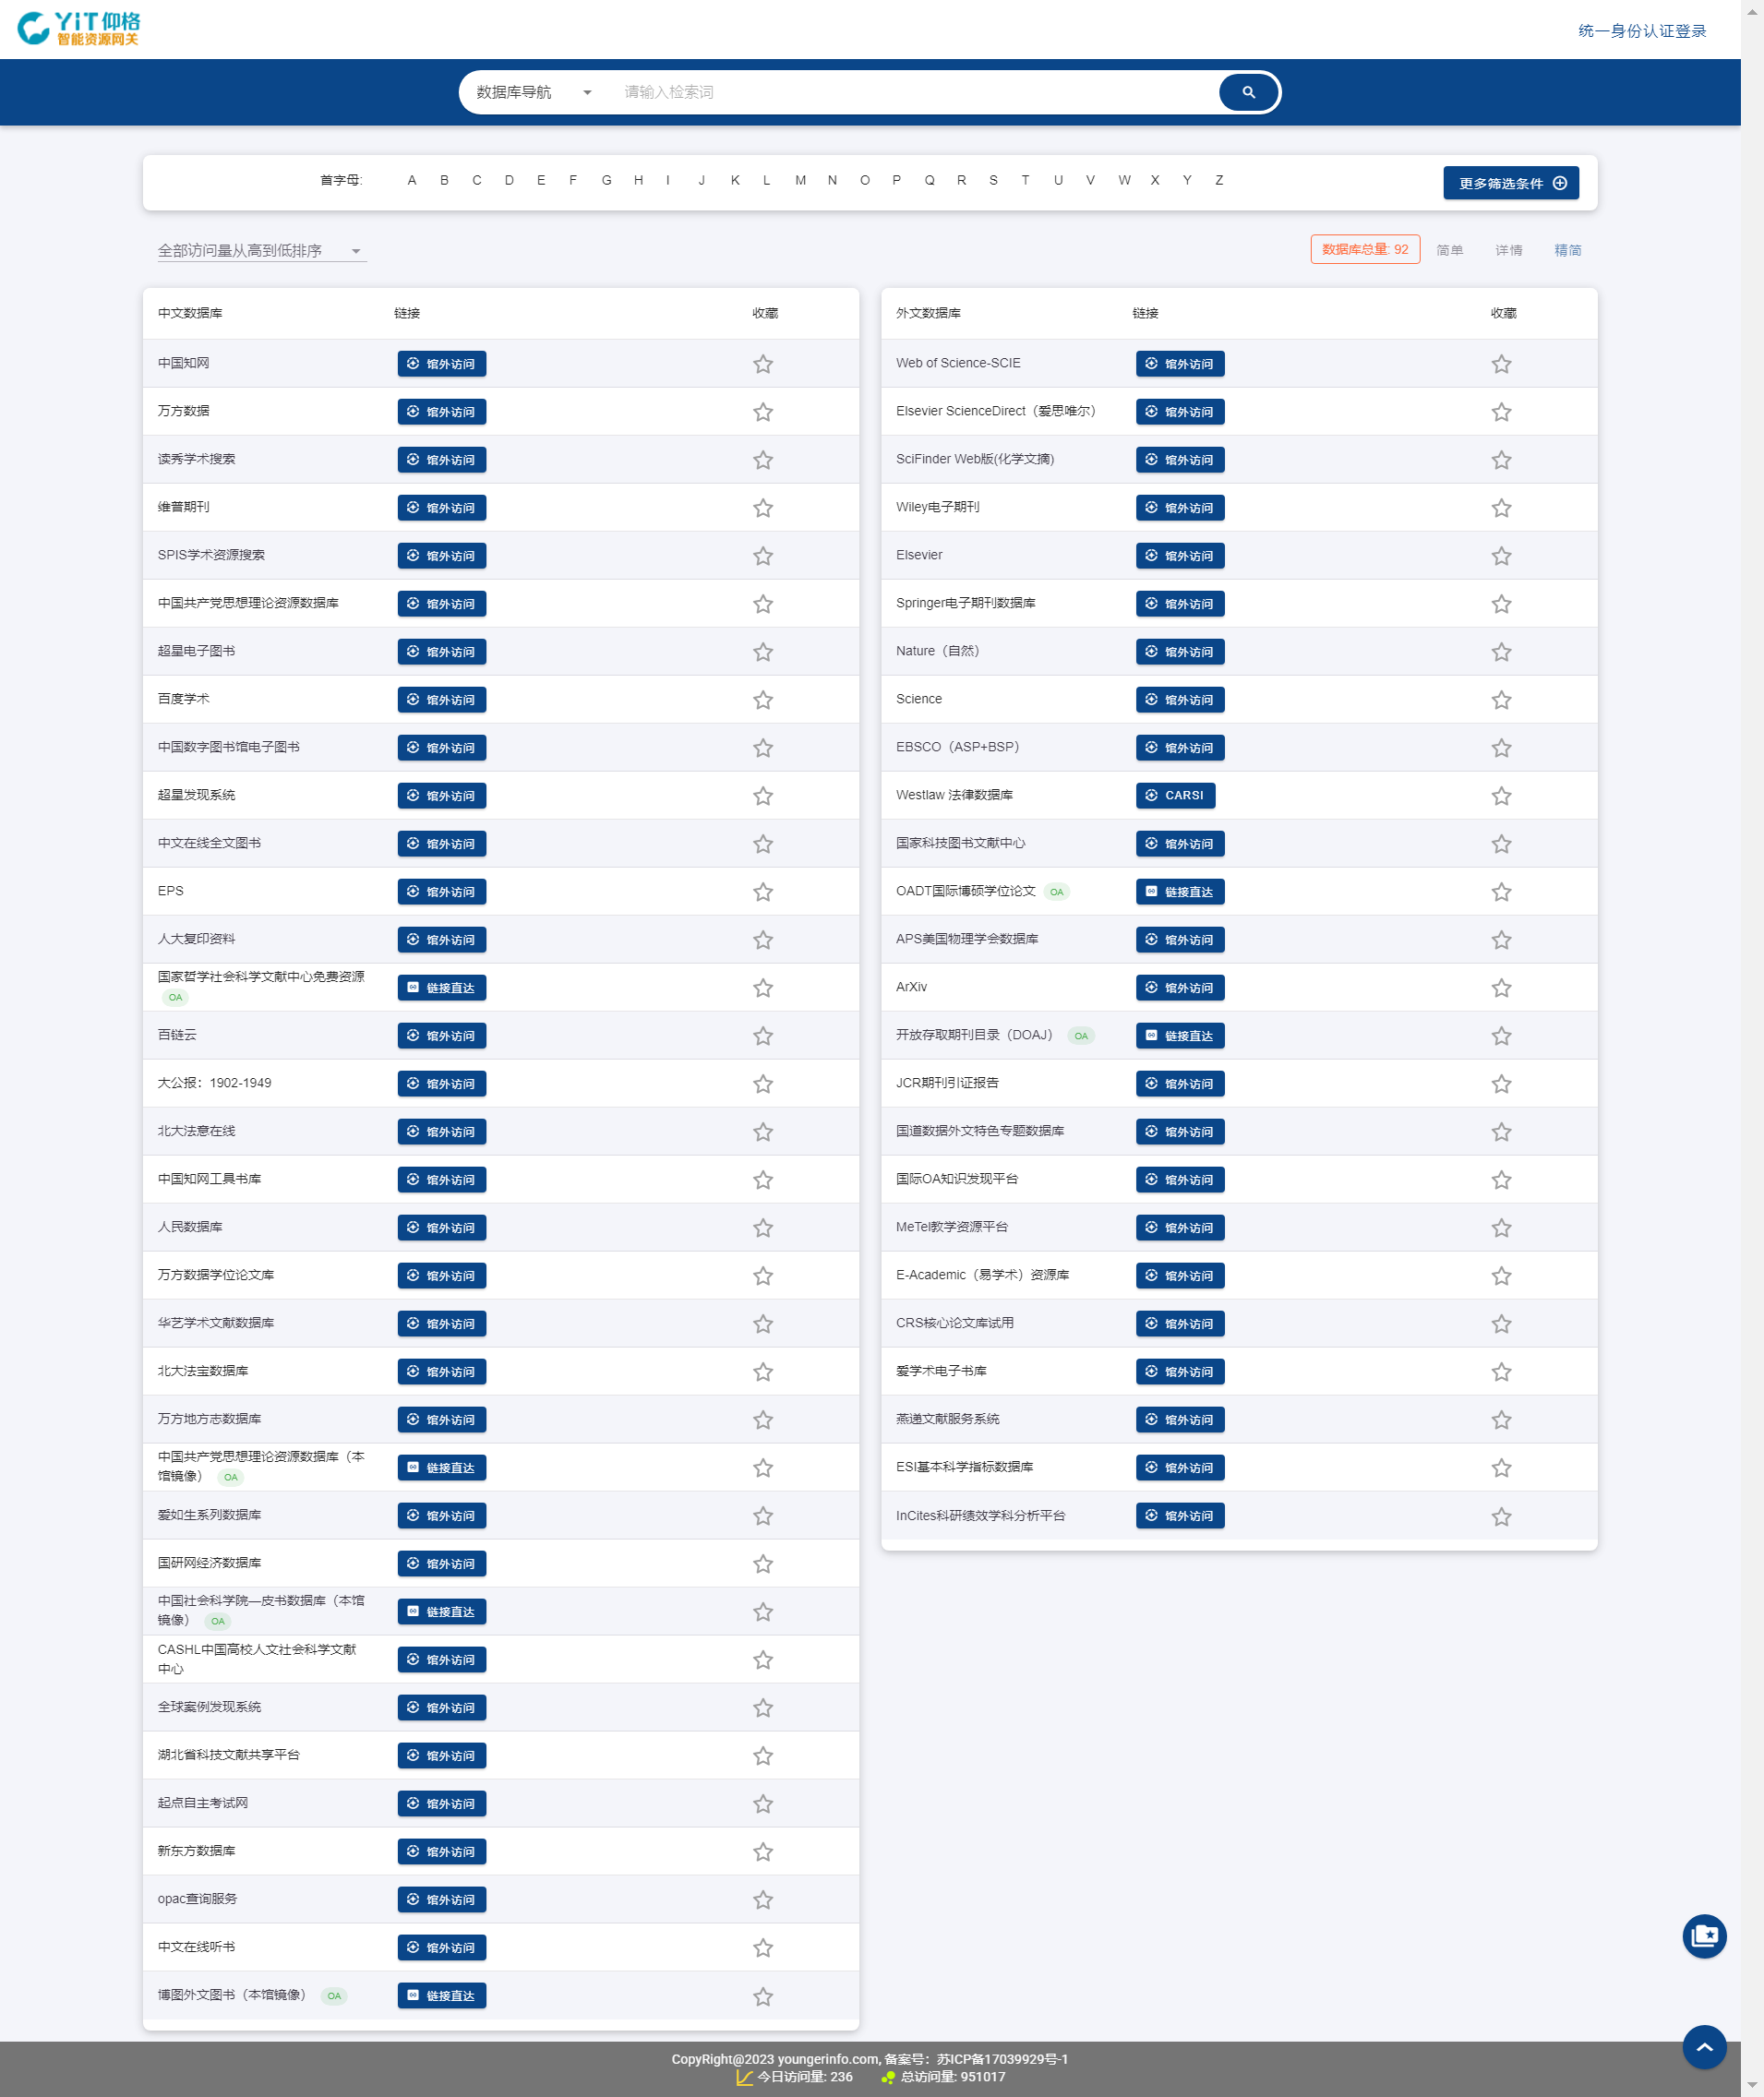Switch to 简单 view mode

tap(1449, 250)
